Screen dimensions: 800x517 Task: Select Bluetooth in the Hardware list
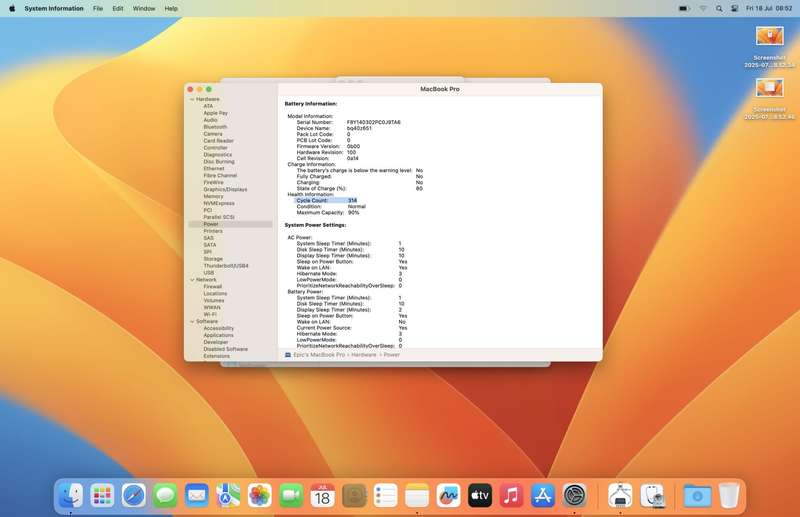(x=215, y=127)
